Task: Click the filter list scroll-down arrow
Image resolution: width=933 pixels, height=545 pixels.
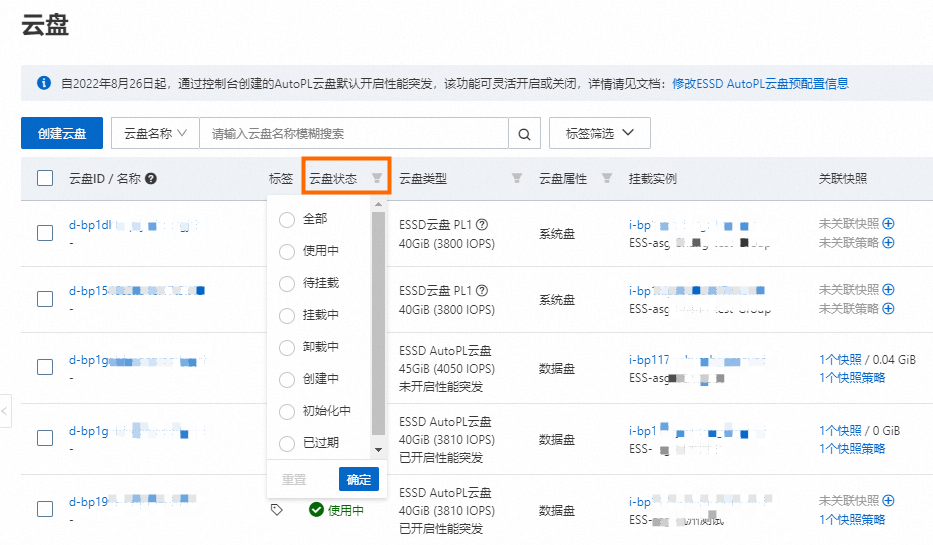Action: pos(378,452)
